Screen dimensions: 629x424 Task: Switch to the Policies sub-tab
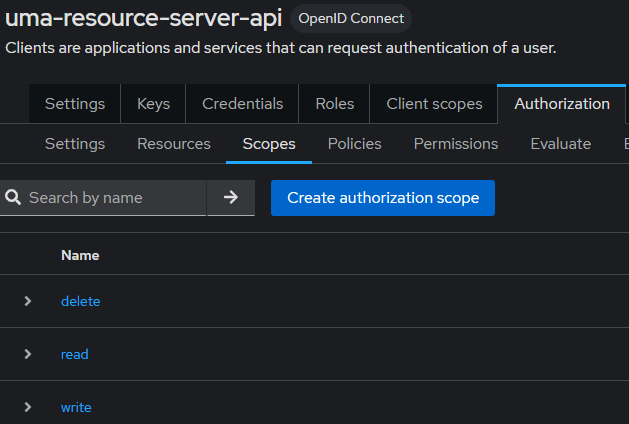point(354,144)
